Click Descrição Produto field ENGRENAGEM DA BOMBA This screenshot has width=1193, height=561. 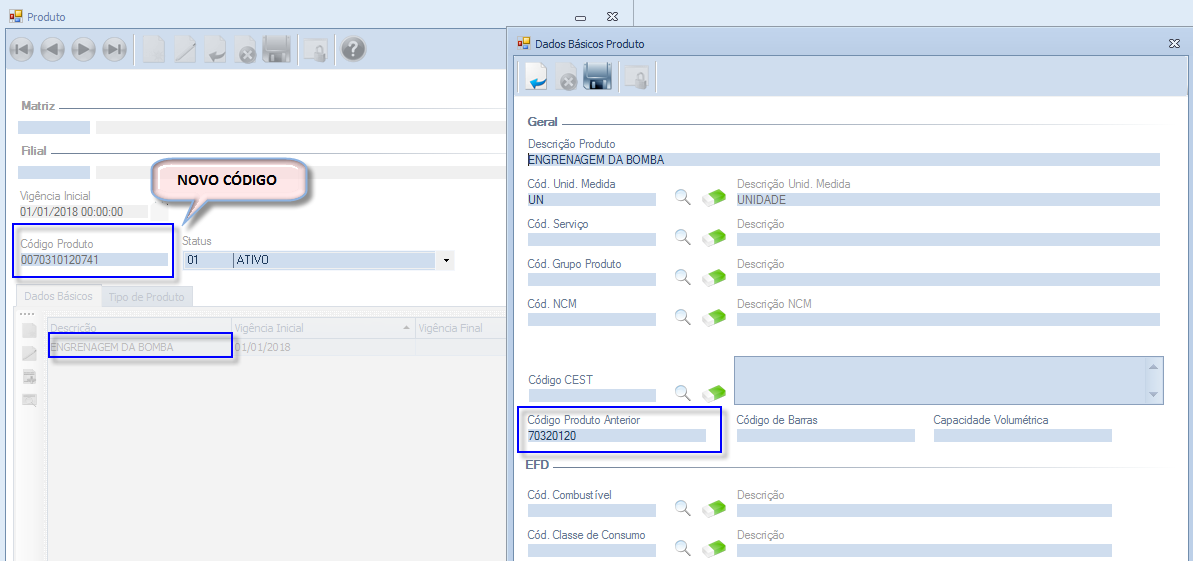pyautogui.click(x=843, y=159)
